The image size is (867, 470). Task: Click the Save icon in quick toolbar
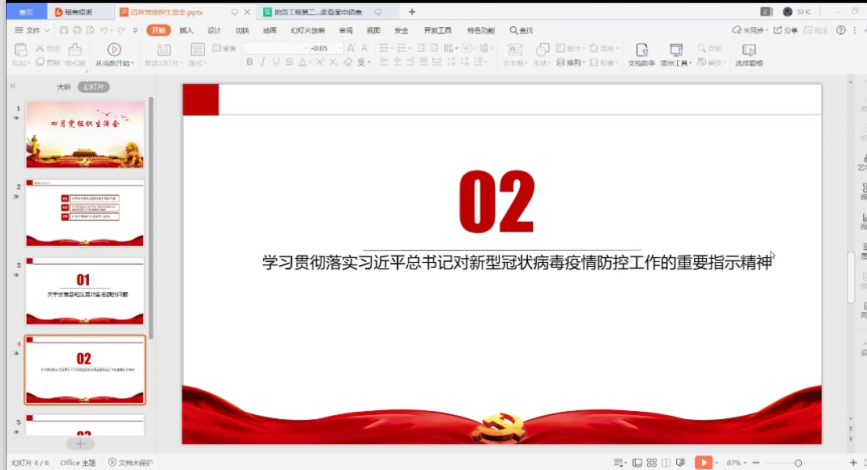(63, 31)
